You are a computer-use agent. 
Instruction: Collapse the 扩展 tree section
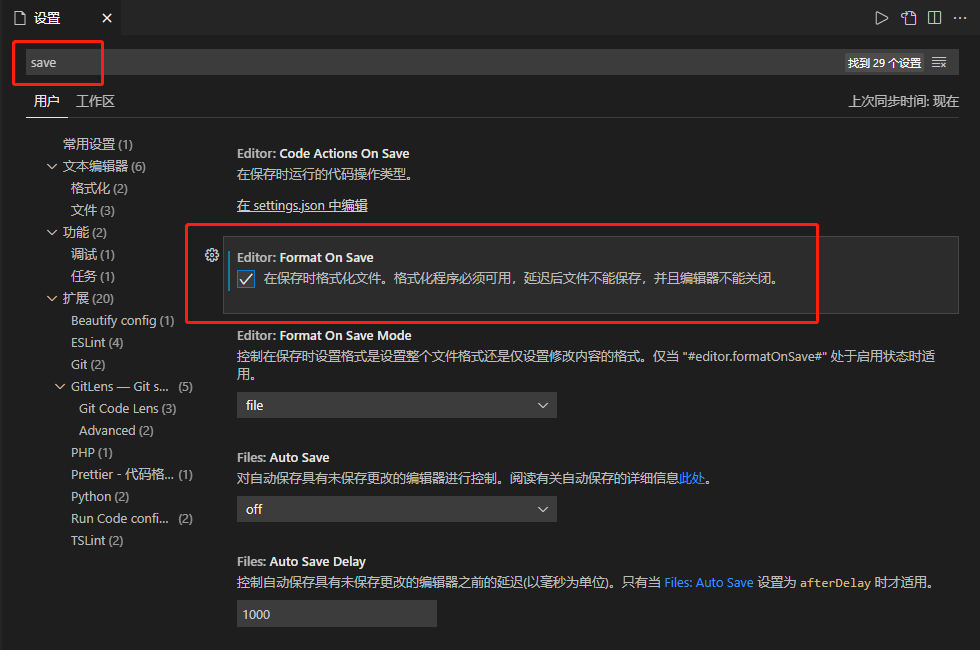point(52,298)
